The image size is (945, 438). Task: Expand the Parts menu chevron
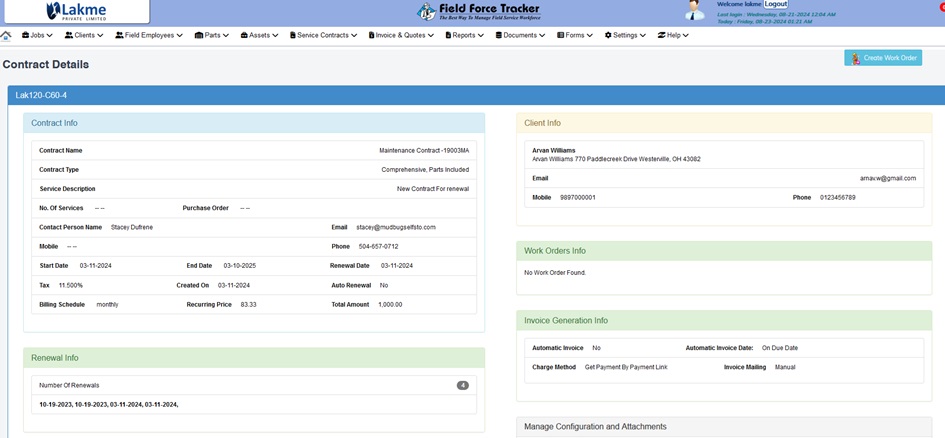225,36
